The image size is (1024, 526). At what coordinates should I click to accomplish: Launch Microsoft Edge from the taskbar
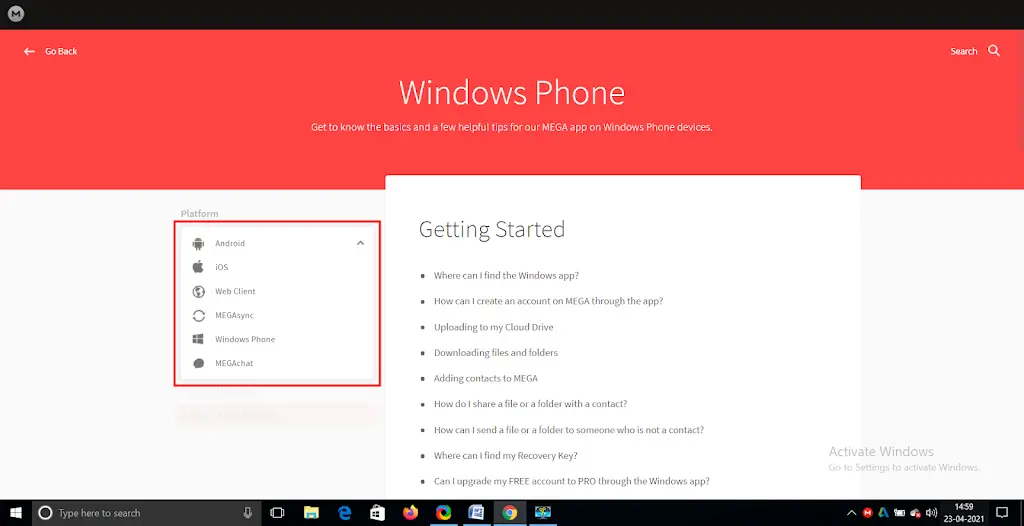tap(344, 513)
